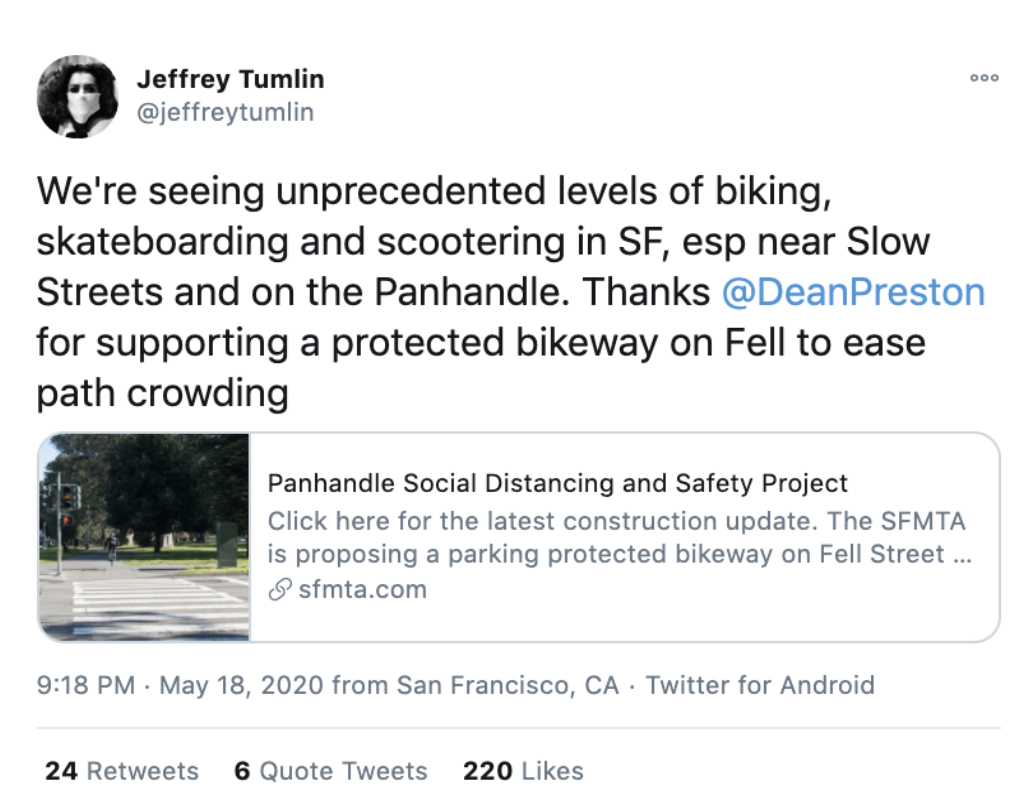This screenshot has height=811, width=1034.
Task: Click the San Francisco, CA location
Action: pyautogui.click(x=508, y=685)
